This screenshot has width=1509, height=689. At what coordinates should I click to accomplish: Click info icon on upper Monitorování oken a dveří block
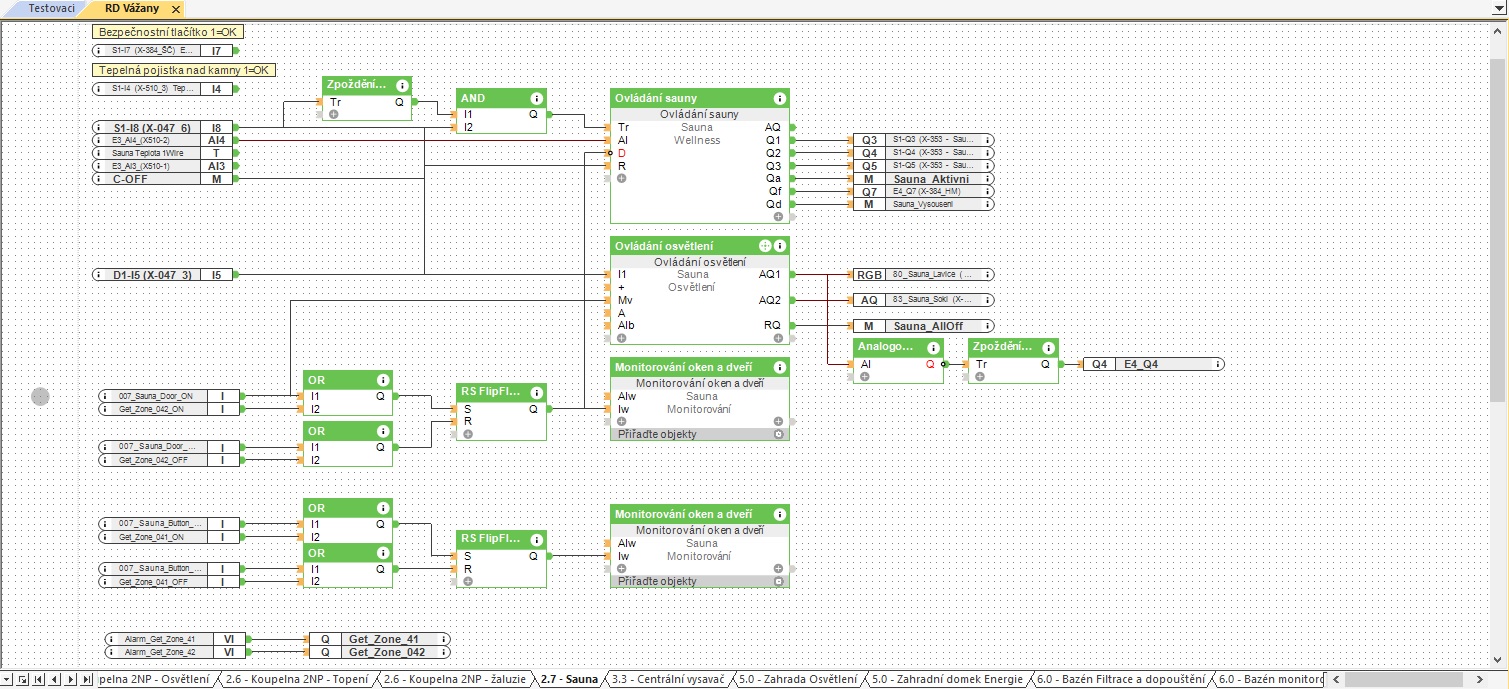pos(780,367)
